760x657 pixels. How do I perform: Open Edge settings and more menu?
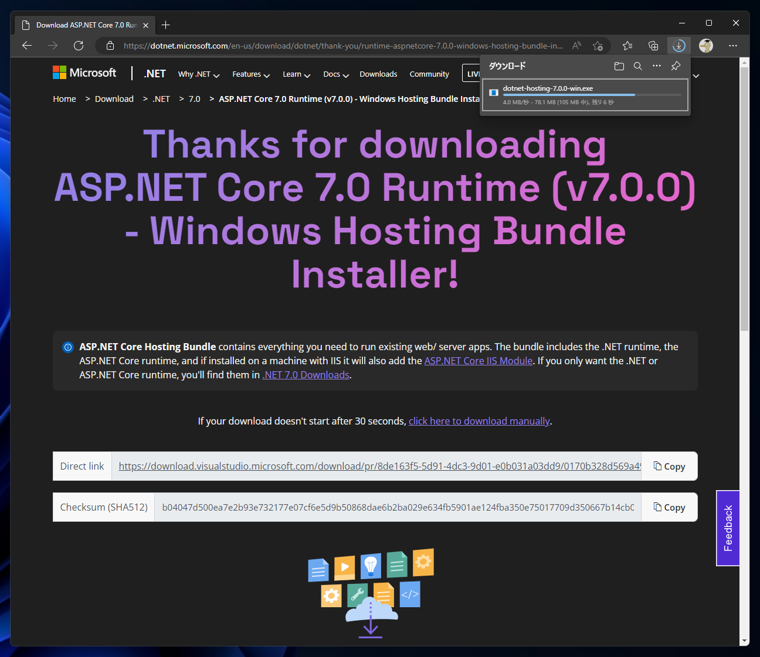(x=733, y=46)
